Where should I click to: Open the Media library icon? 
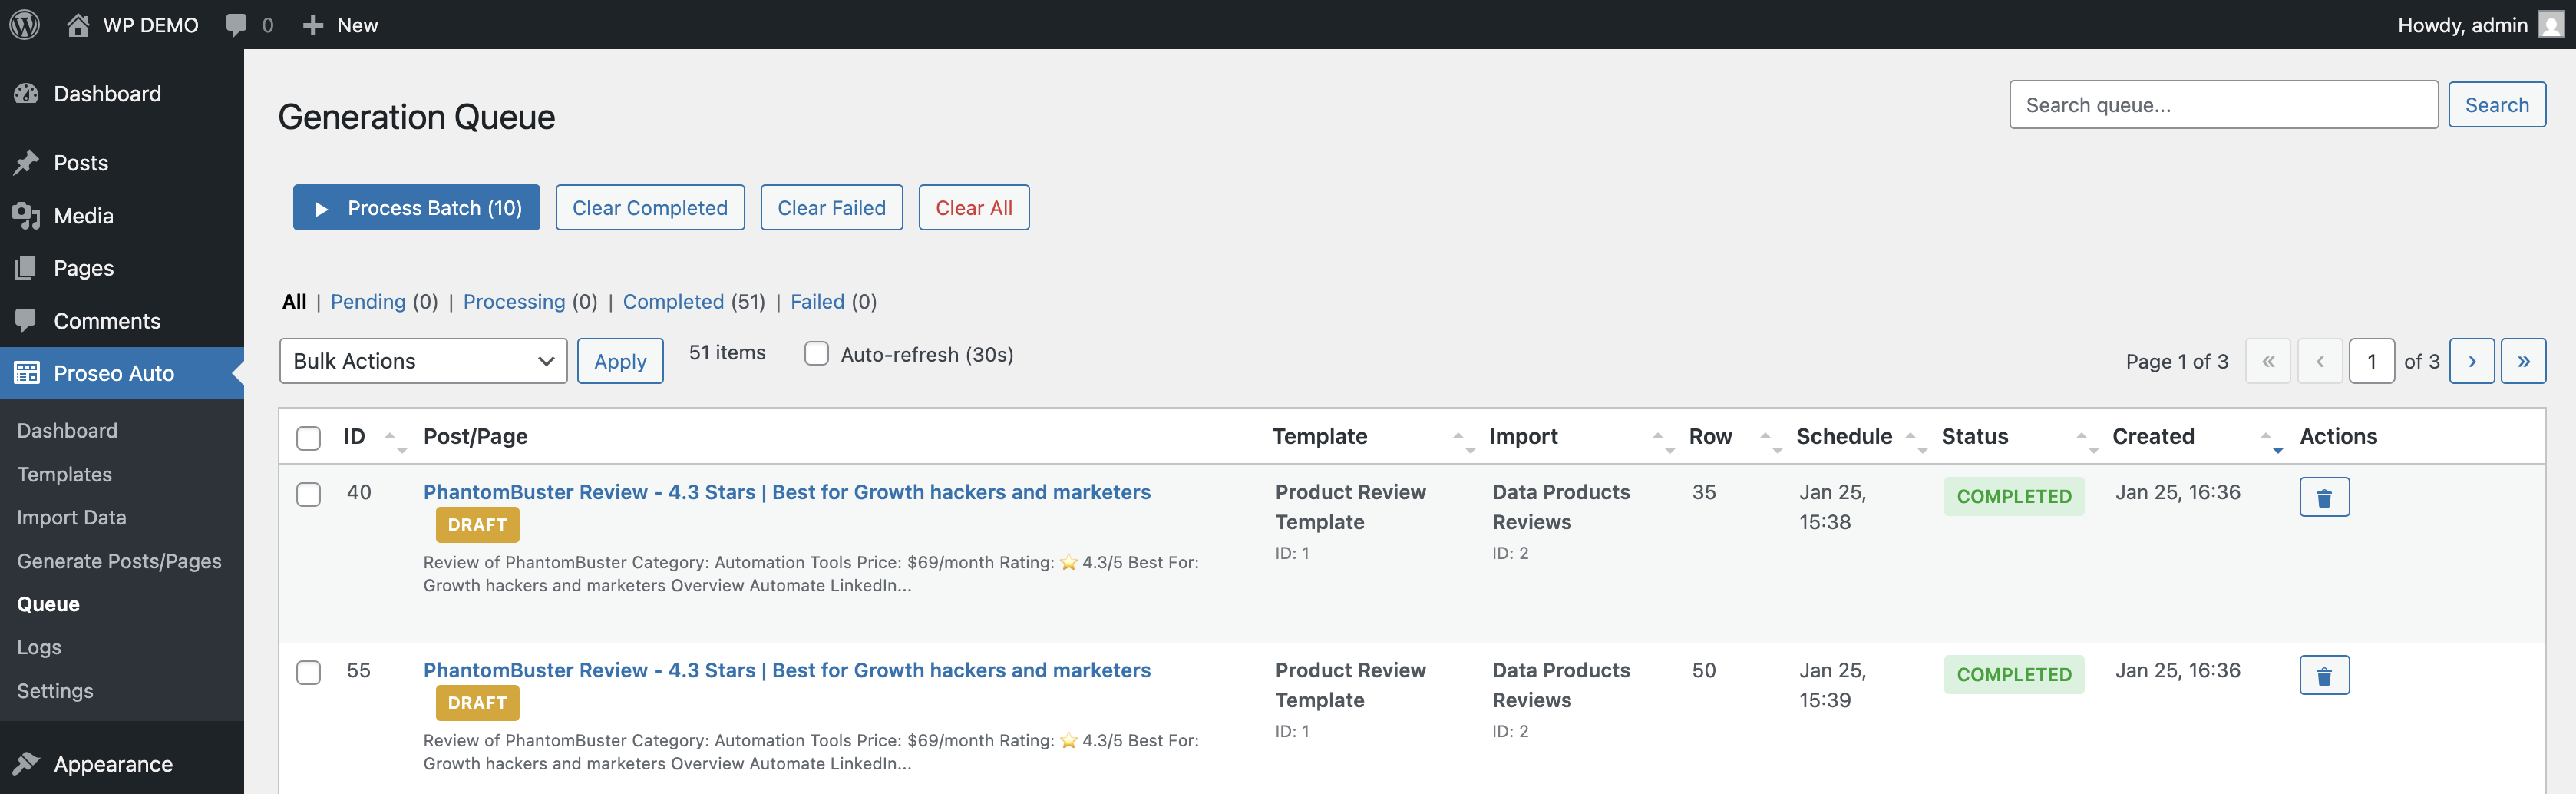point(26,215)
